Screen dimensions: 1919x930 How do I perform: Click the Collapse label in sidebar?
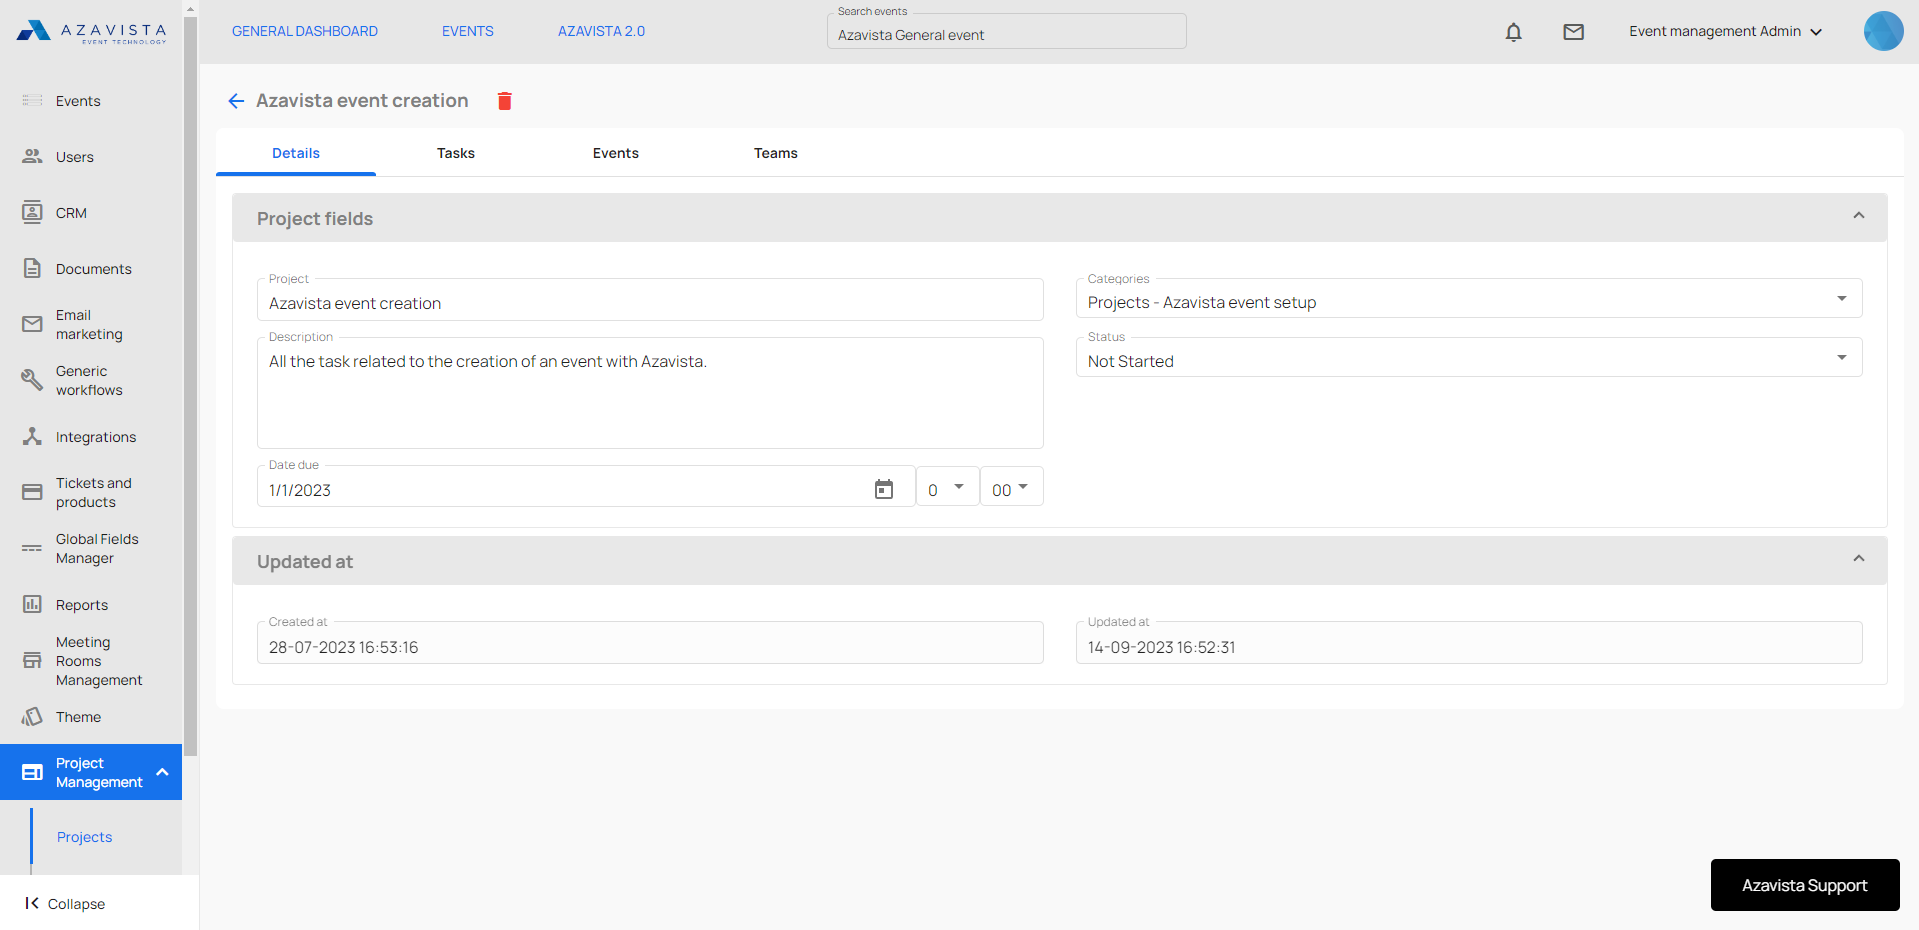pyautogui.click(x=76, y=904)
